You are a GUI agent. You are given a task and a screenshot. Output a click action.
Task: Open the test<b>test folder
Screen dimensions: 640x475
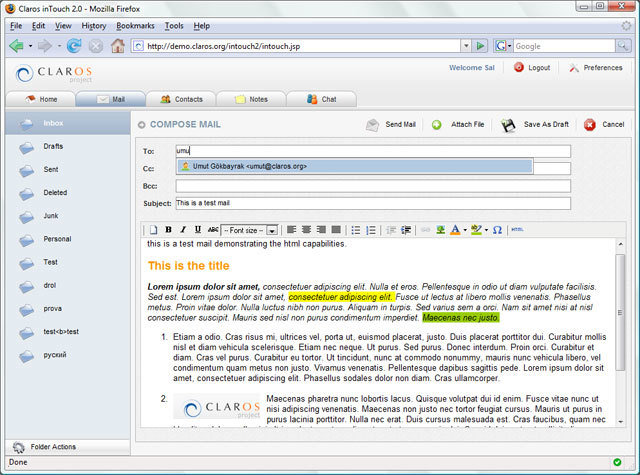click(68, 332)
